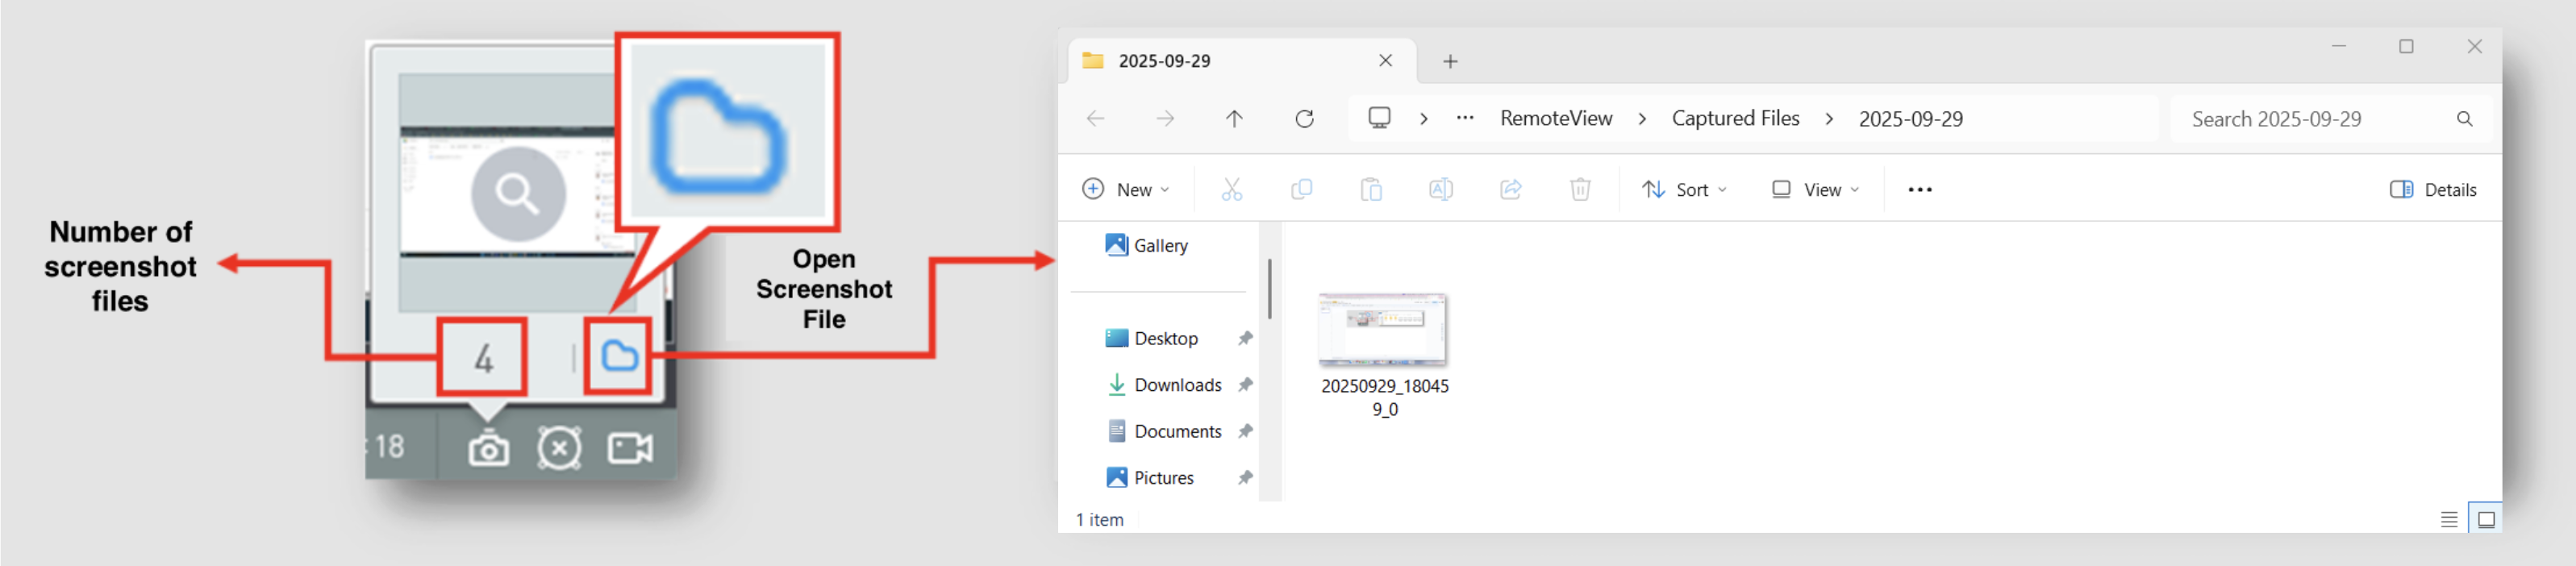Image resolution: width=2576 pixels, height=566 pixels.
Task: Add a new tab with plus button
Action: [x=1450, y=61]
